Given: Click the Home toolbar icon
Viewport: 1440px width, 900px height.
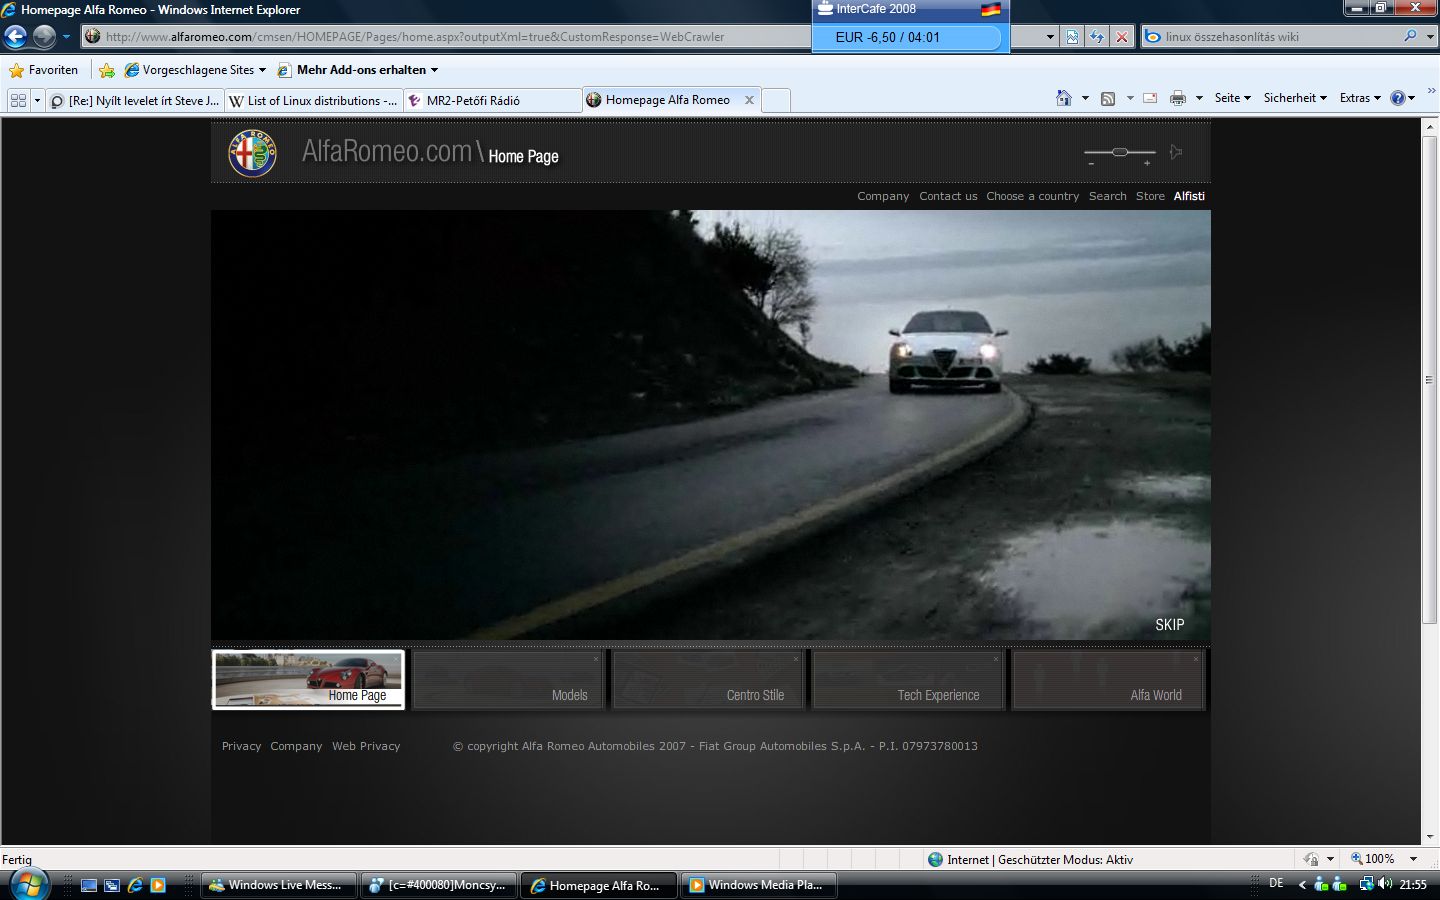Looking at the screenshot, I should (1064, 98).
